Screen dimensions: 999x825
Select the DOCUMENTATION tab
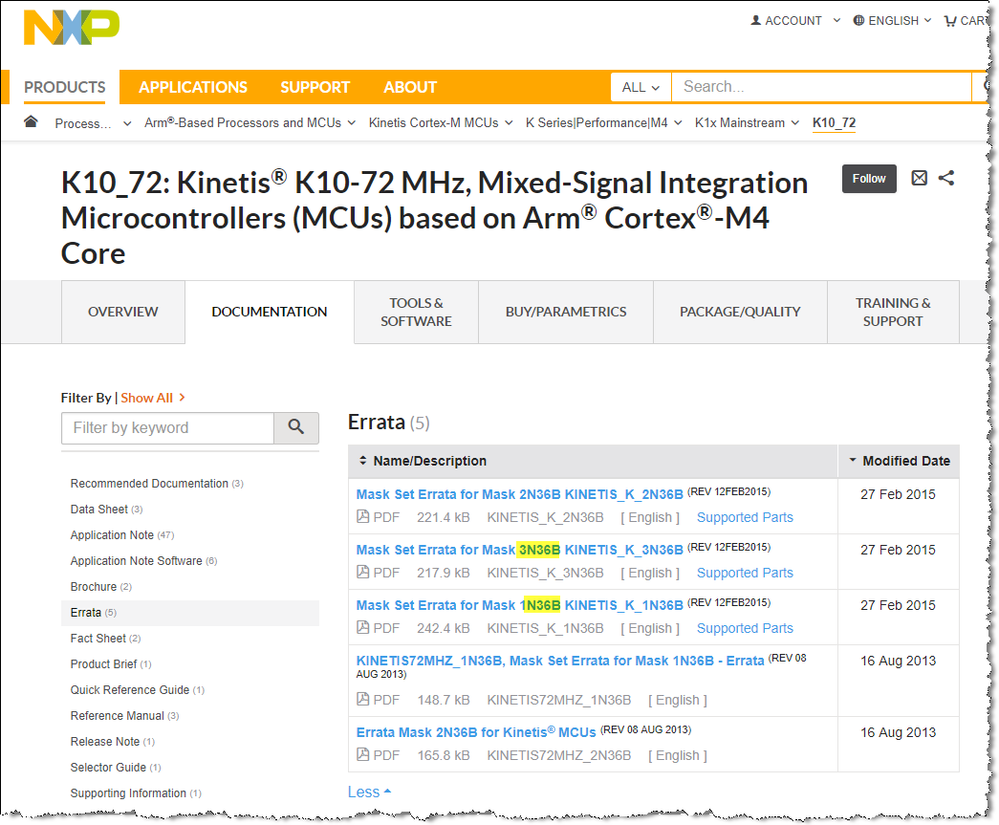(270, 312)
